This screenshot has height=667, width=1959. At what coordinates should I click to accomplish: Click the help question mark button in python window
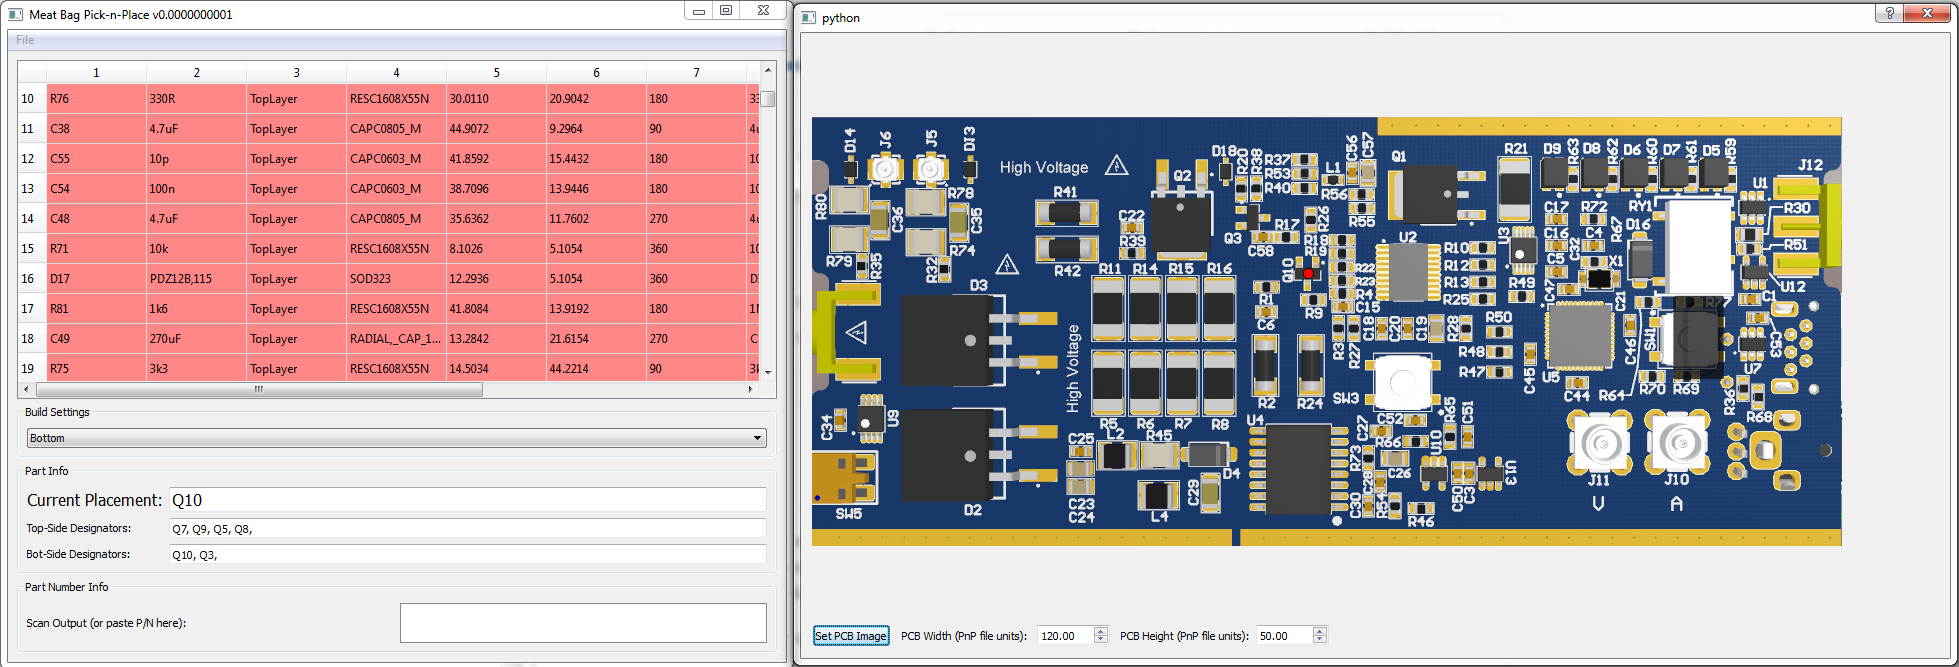click(x=1889, y=13)
